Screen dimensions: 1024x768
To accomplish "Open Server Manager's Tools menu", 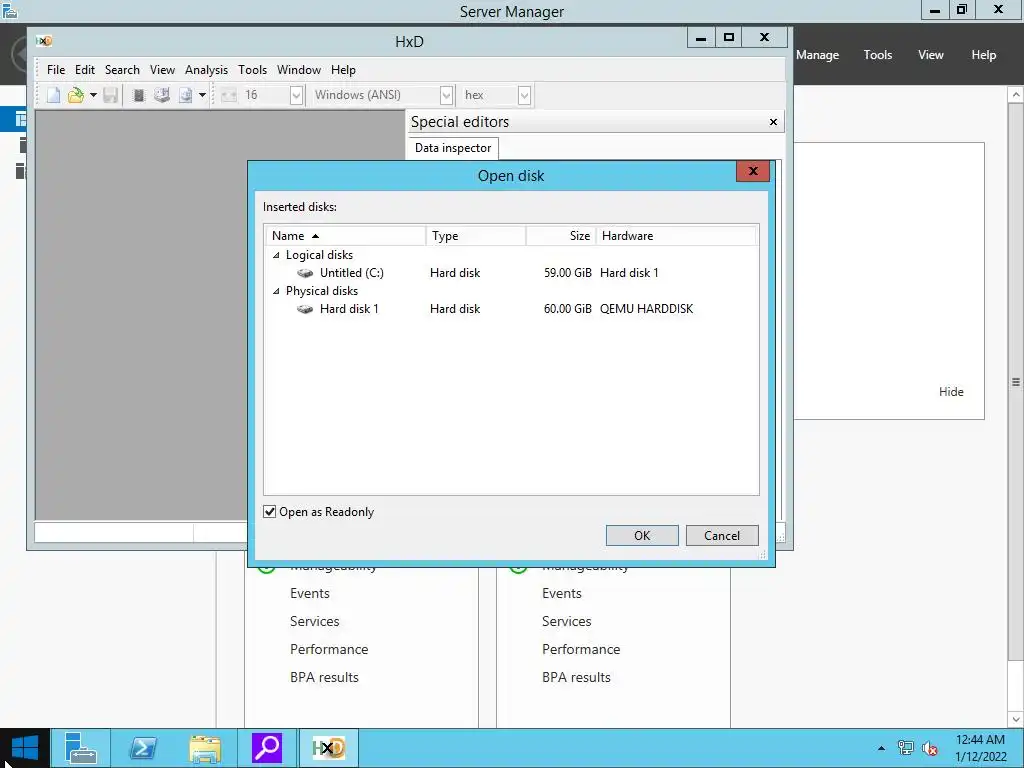I will (877, 55).
